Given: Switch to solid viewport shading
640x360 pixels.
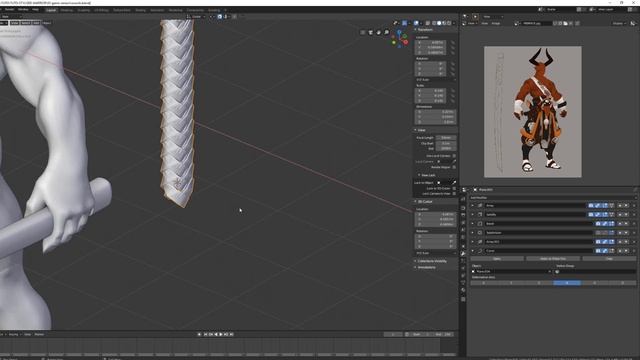Looking at the screenshot, I should point(439,23).
